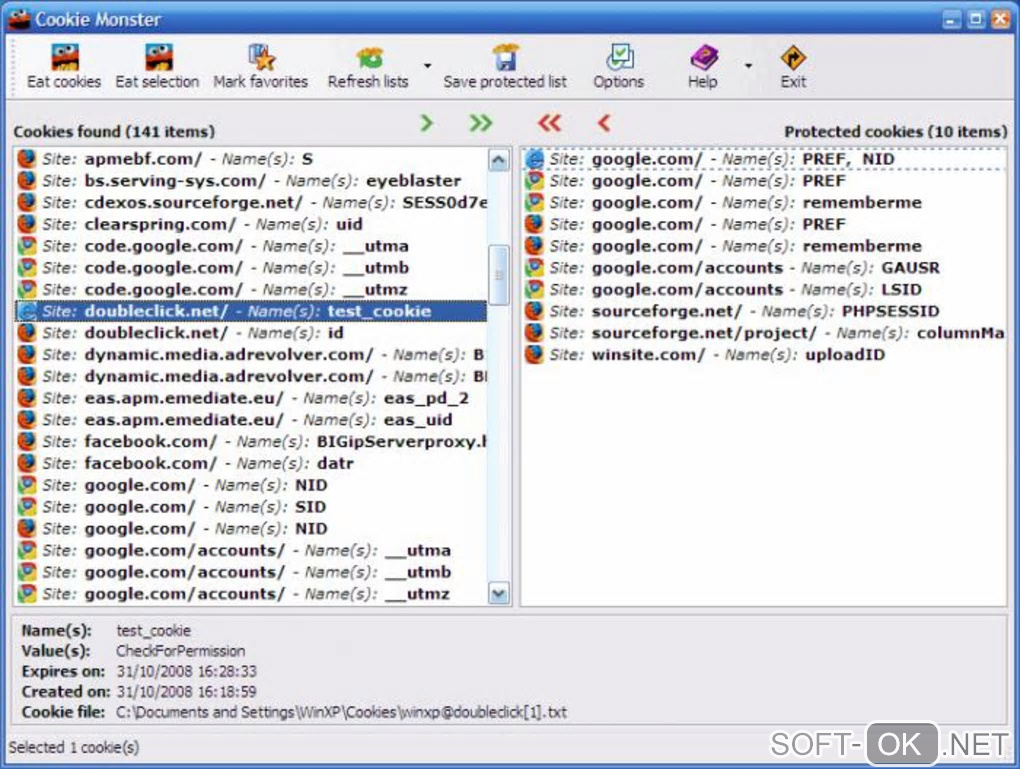Click the Firefox icon beside apmebf.com/
This screenshot has width=1020, height=769.
tap(27, 159)
